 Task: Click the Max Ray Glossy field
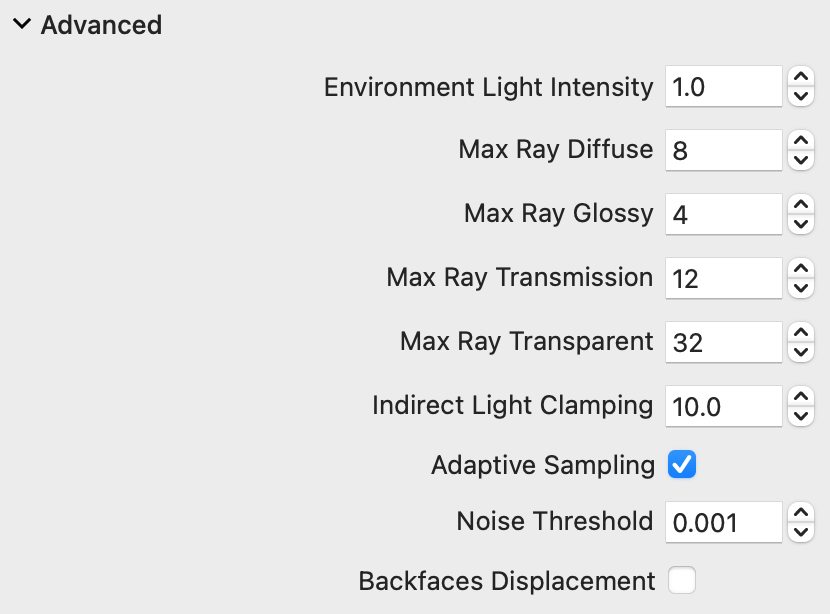[x=722, y=215]
